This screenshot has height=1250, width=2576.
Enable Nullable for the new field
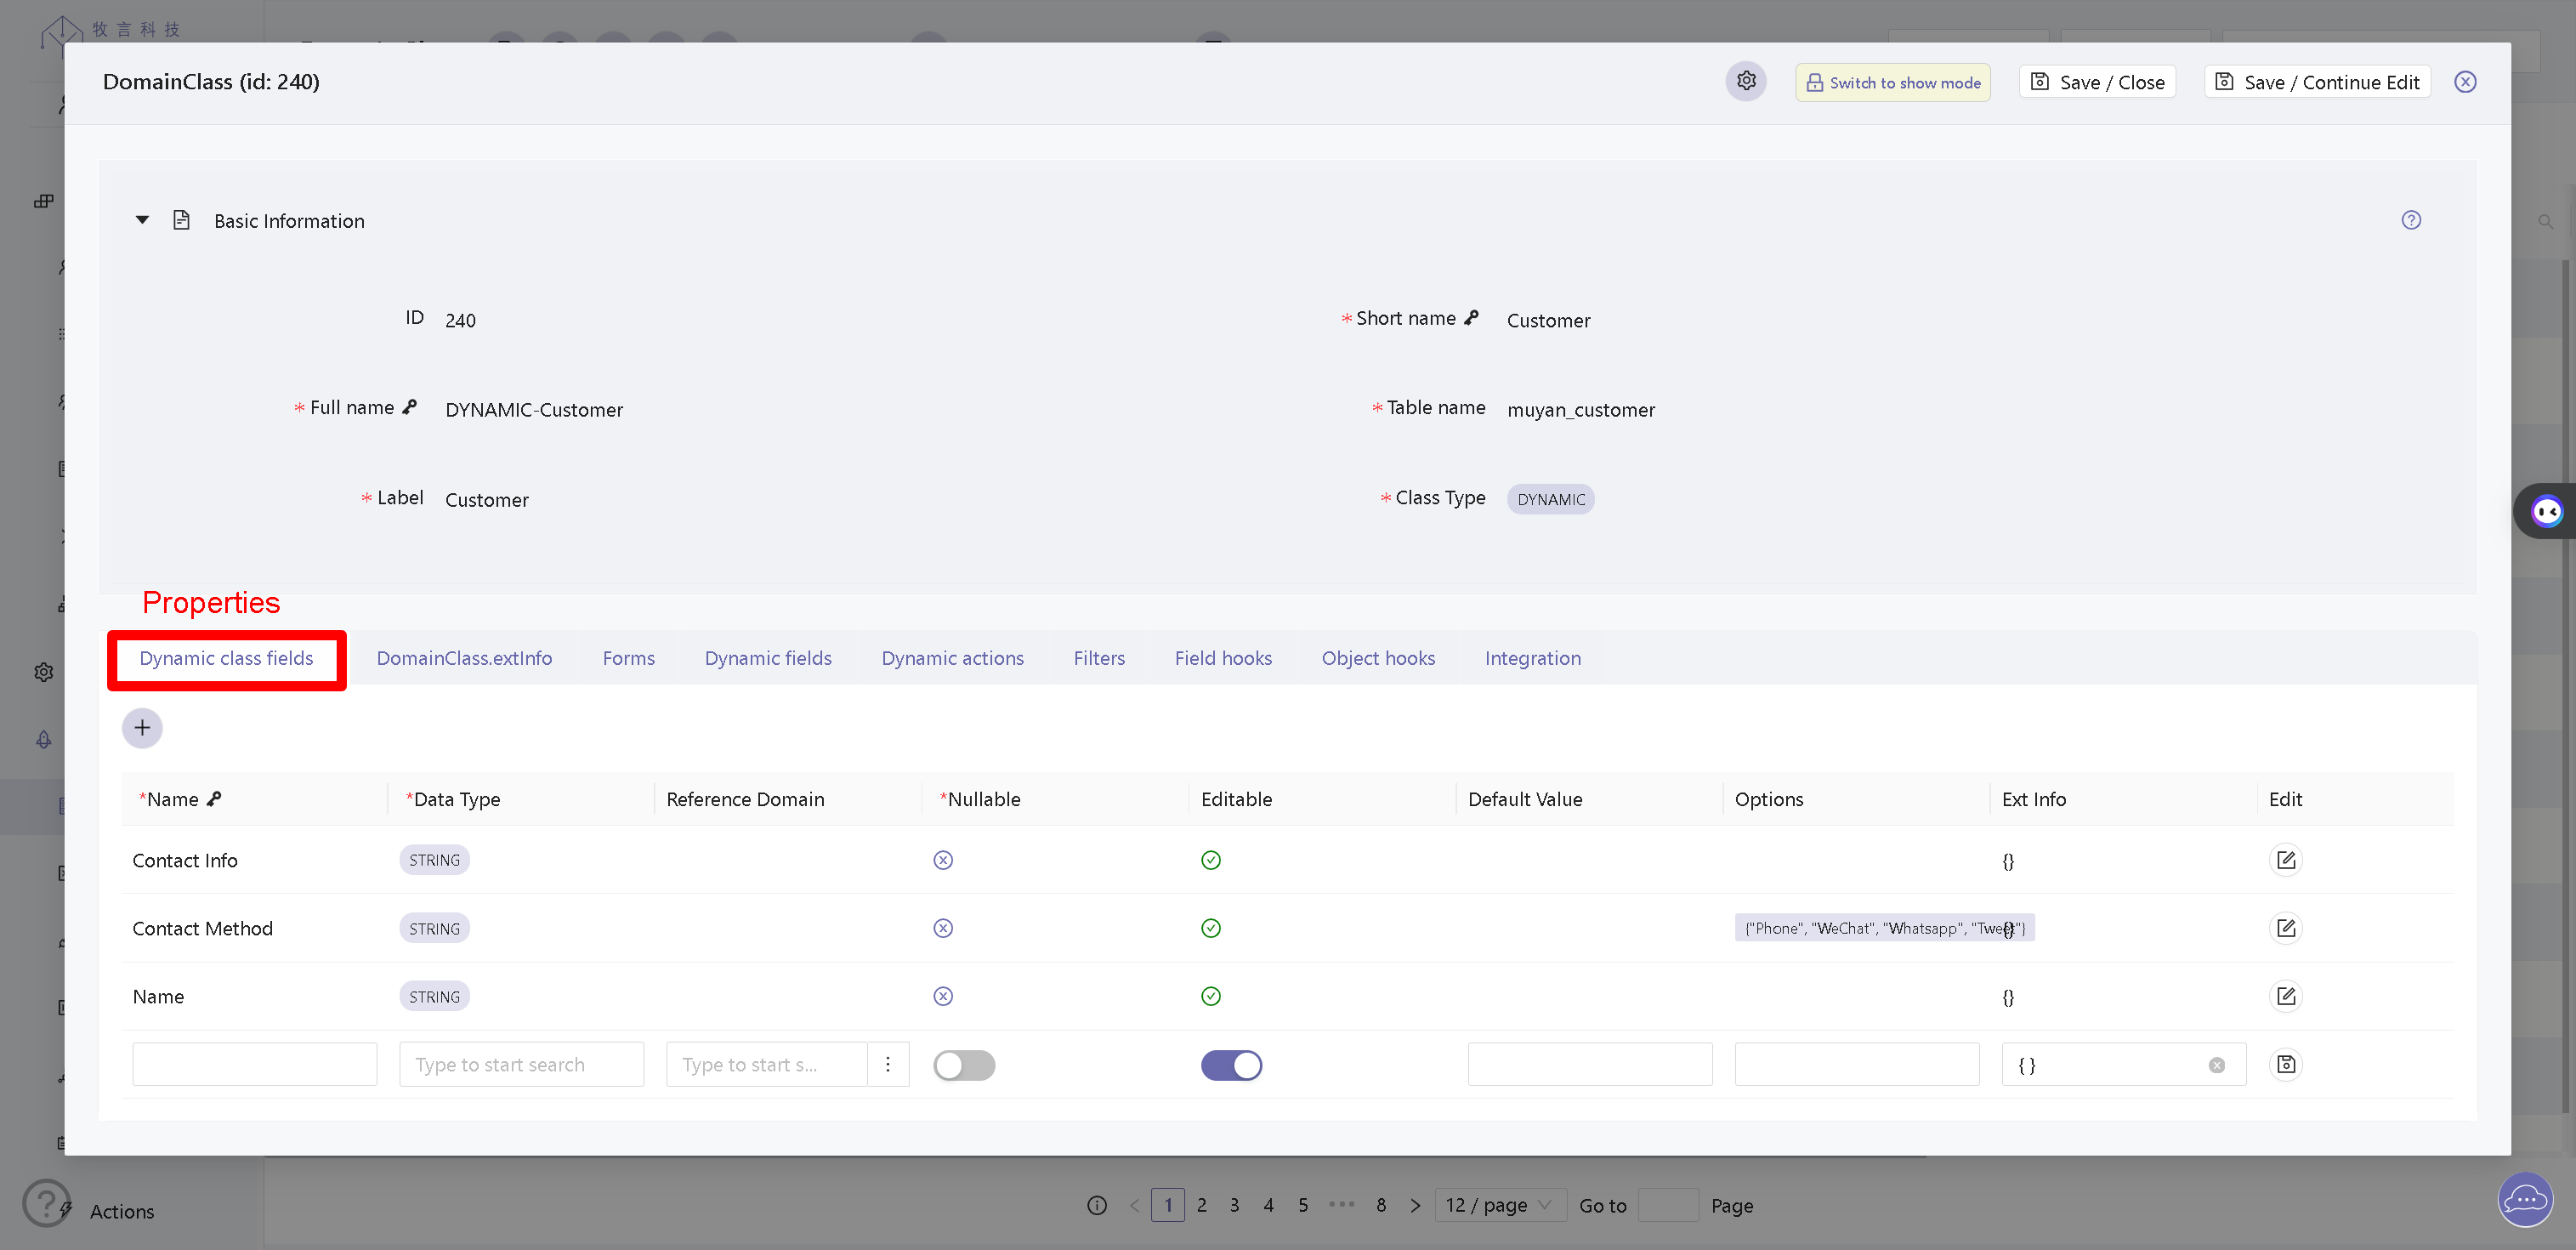tap(963, 1064)
